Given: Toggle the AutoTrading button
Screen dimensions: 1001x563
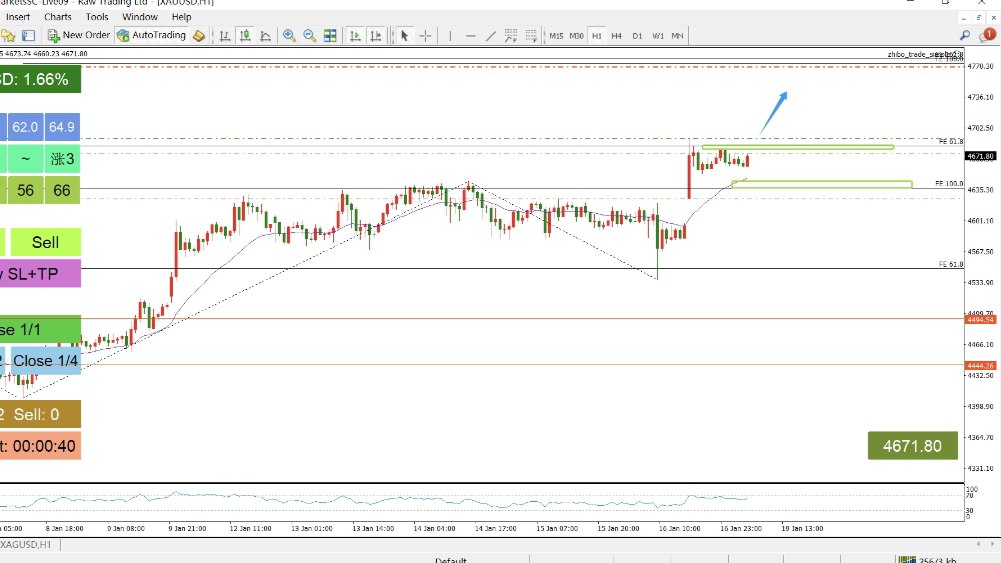Looking at the screenshot, I should click(x=151, y=35).
